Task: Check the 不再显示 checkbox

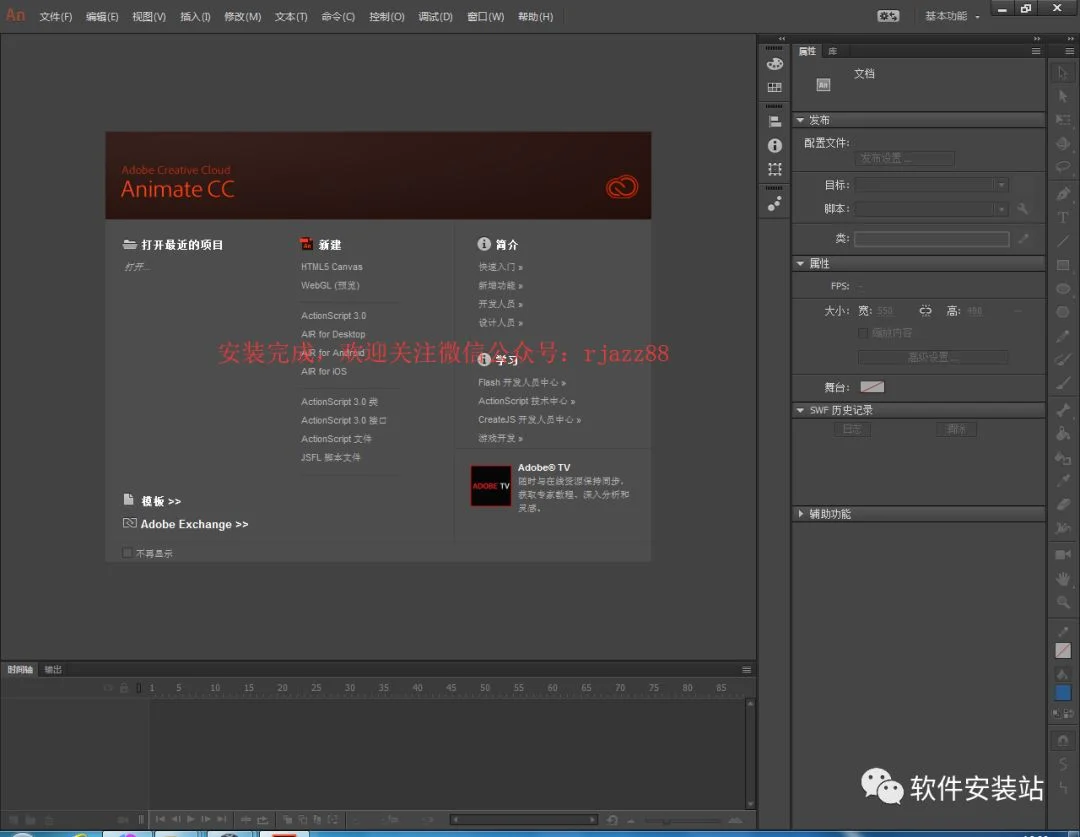Action: (x=127, y=552)
